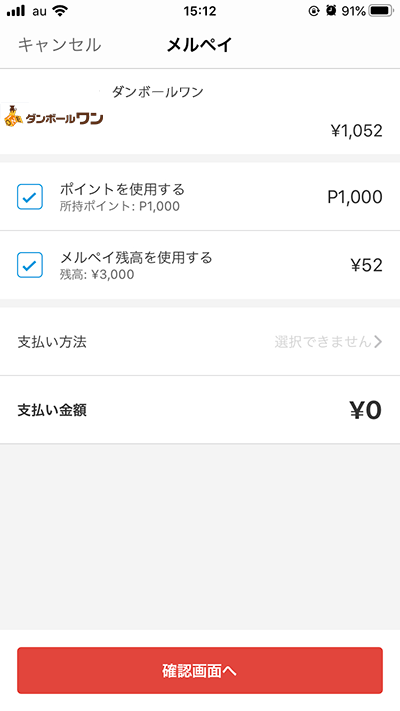Tap the 支払い金額 ¥0 total
Screen dimensions: 400x711
365,410
